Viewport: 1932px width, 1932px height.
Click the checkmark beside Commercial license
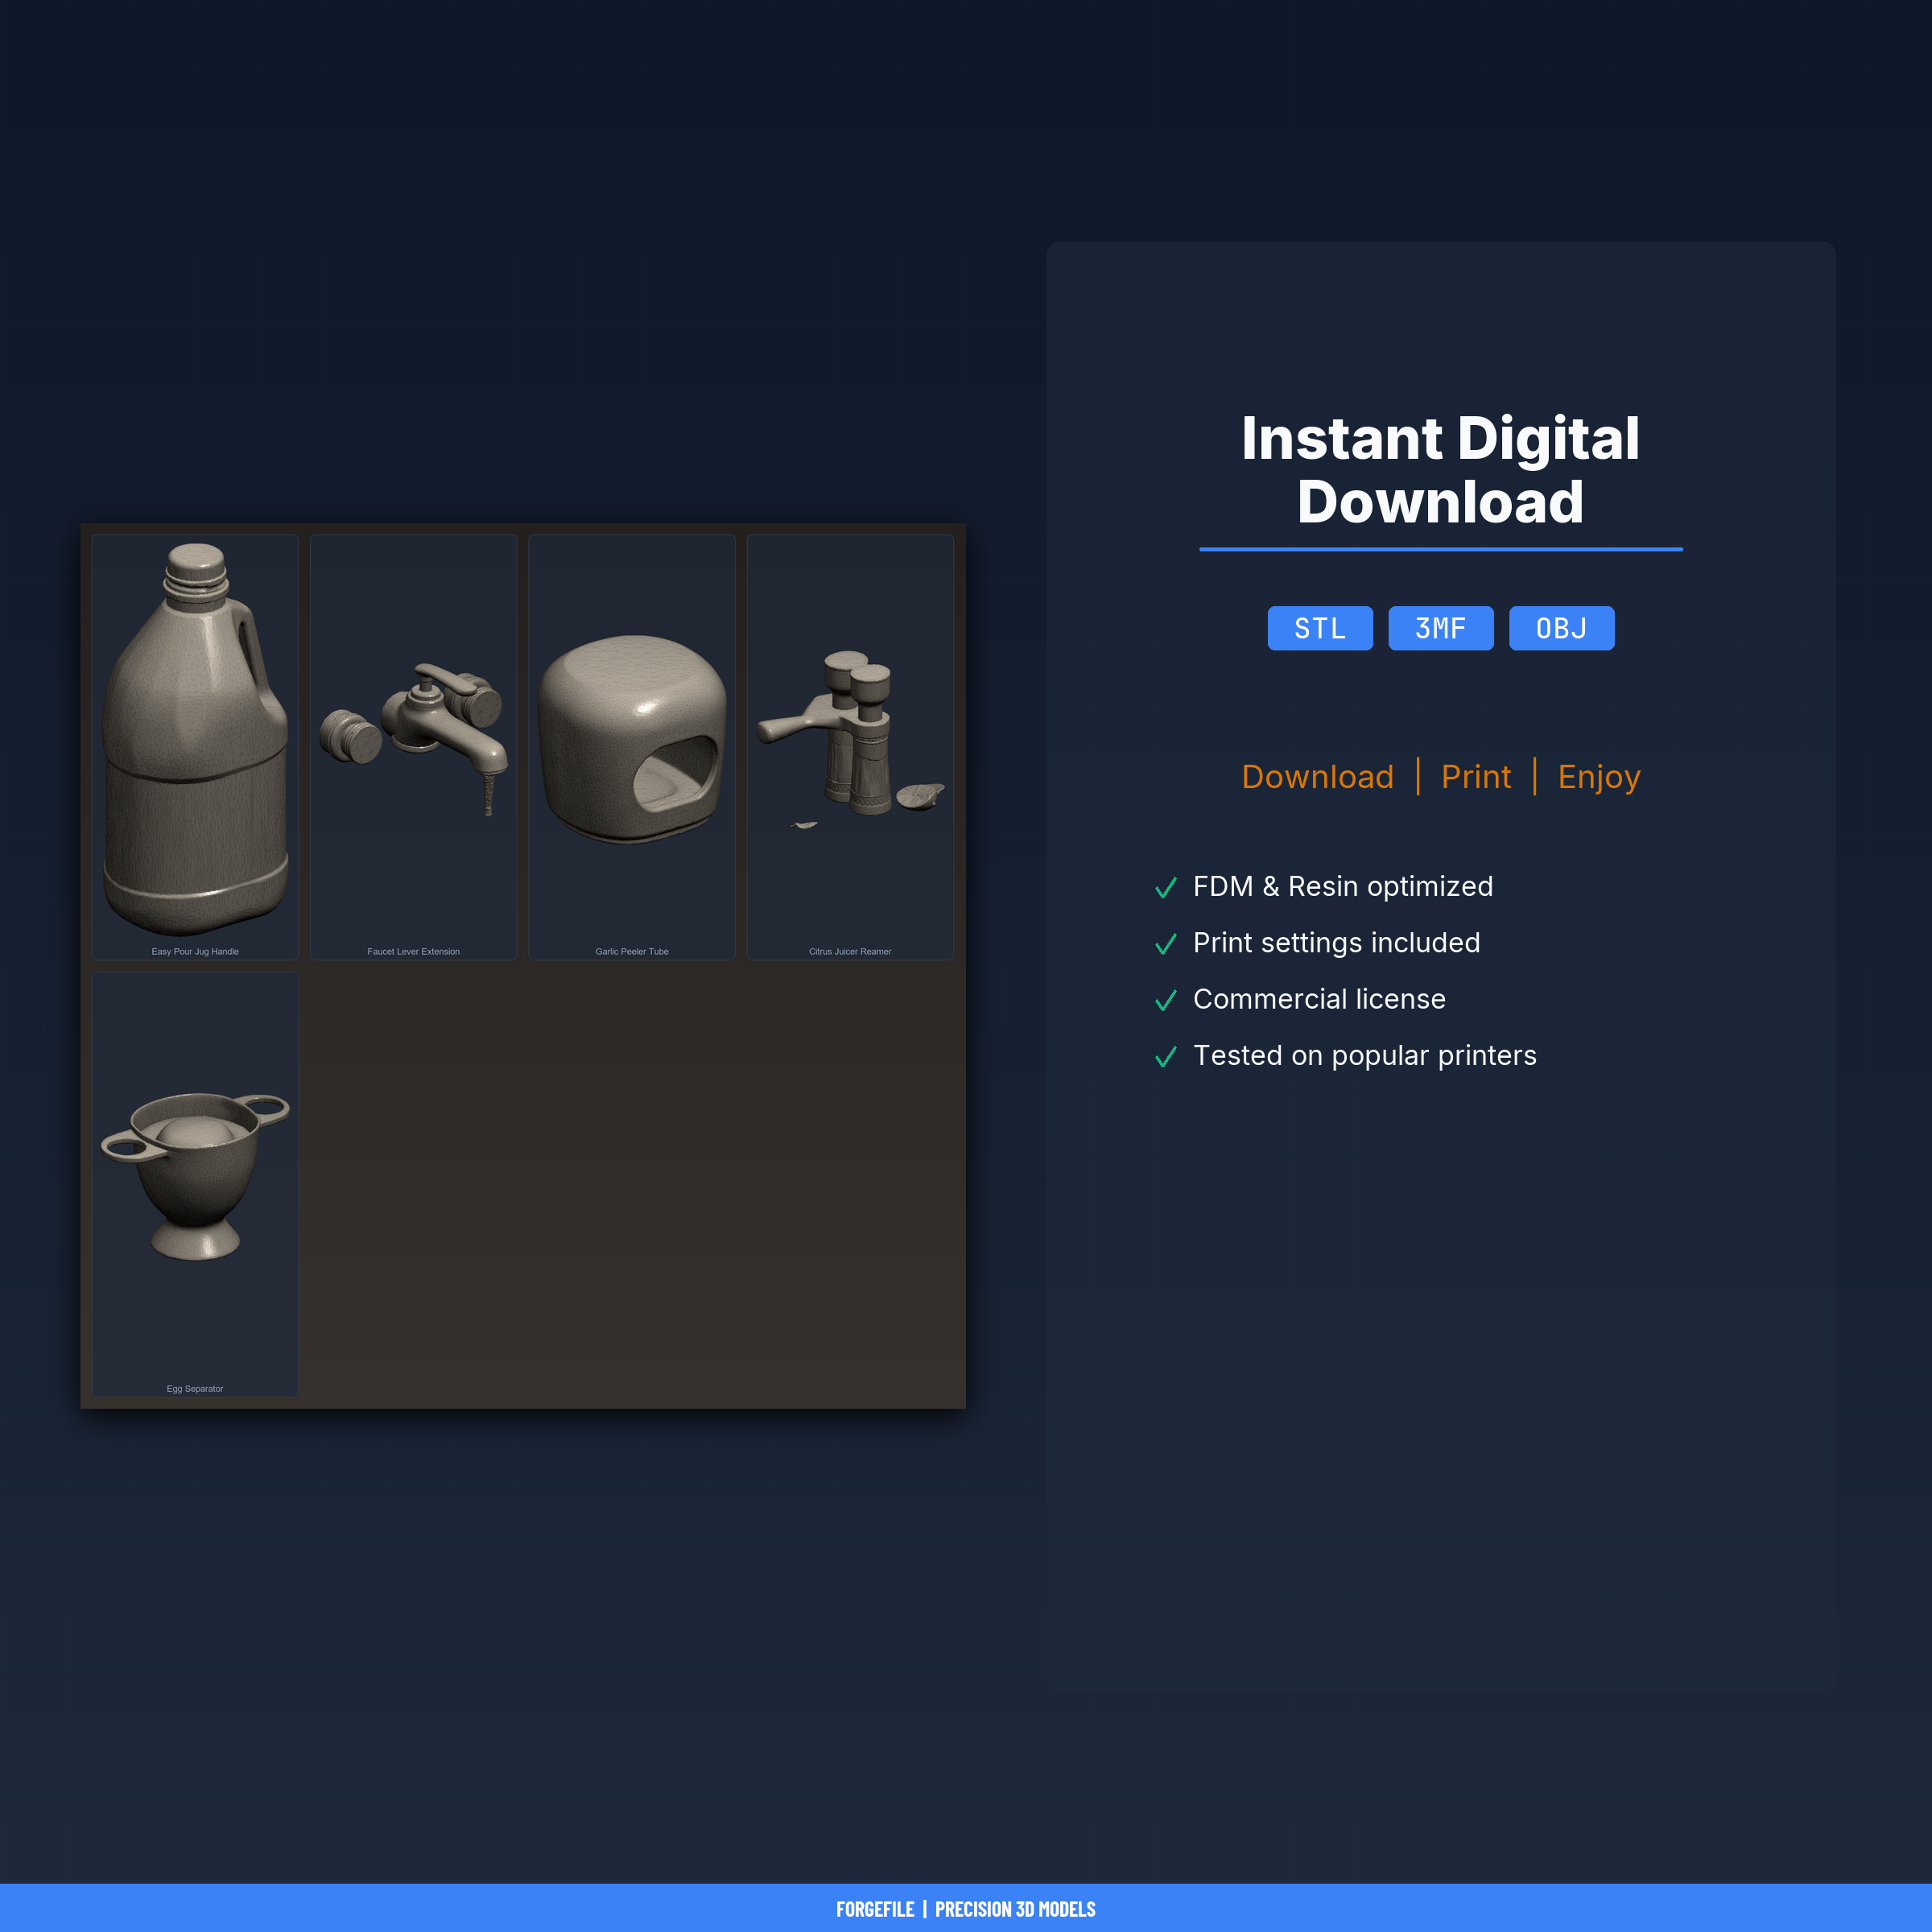tap(1165, 1000)
